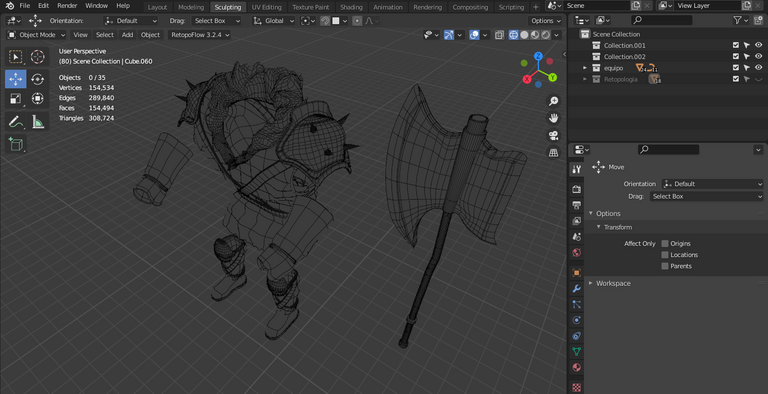This screenshot has width=768, height=394.
Task: Activate the 3D Cursor tool
Action: [x=38, y=57]
